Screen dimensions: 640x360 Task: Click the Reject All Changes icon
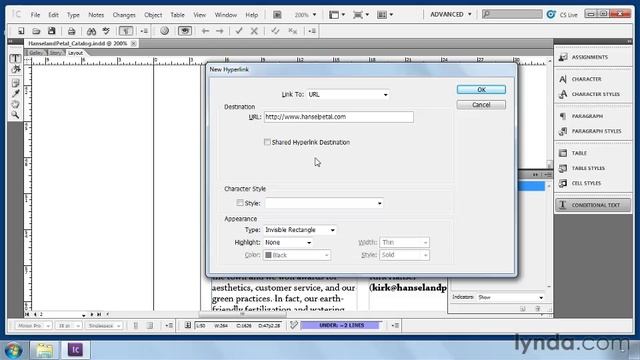(293, 31)
